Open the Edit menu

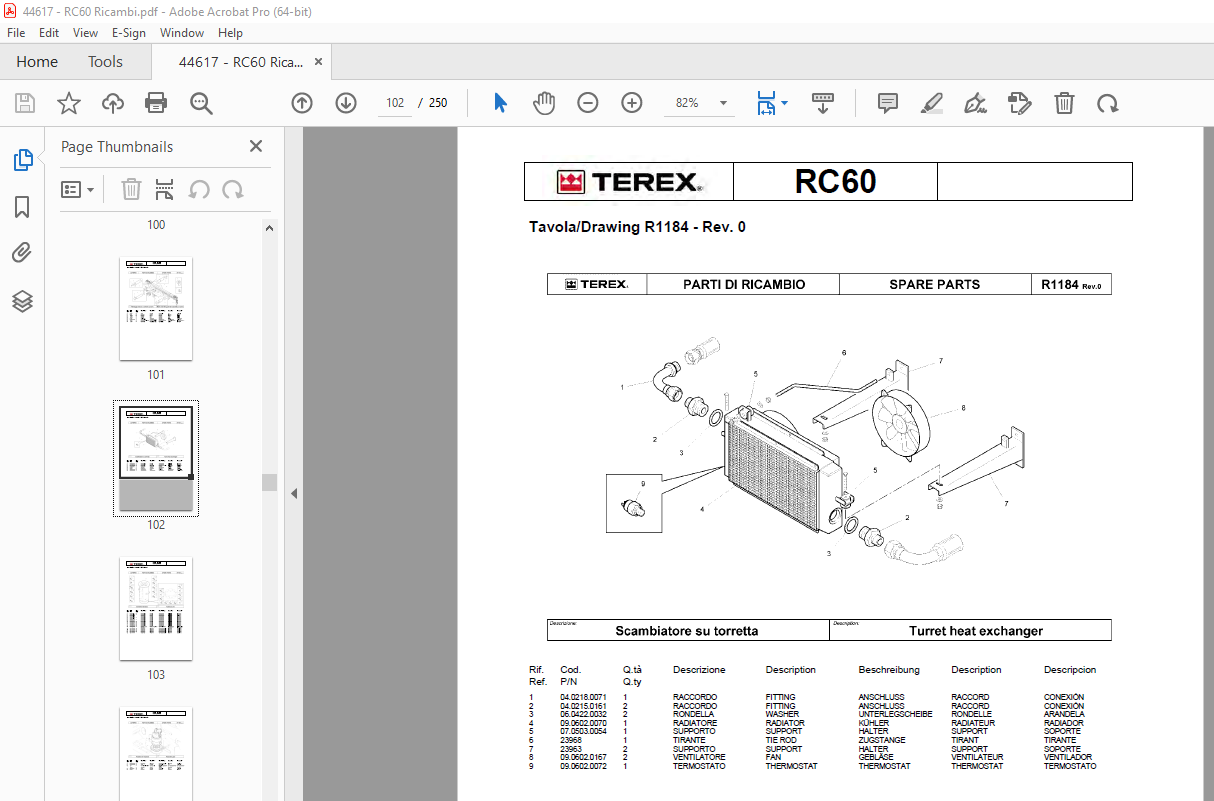pos(49,33)
